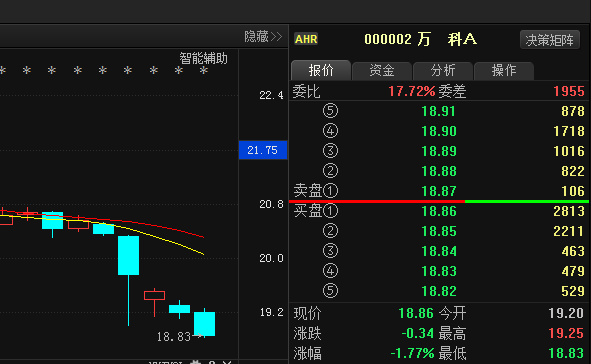
Task: Click circled 4 icon at sell price 18.90
Action: tap(331, 131)
